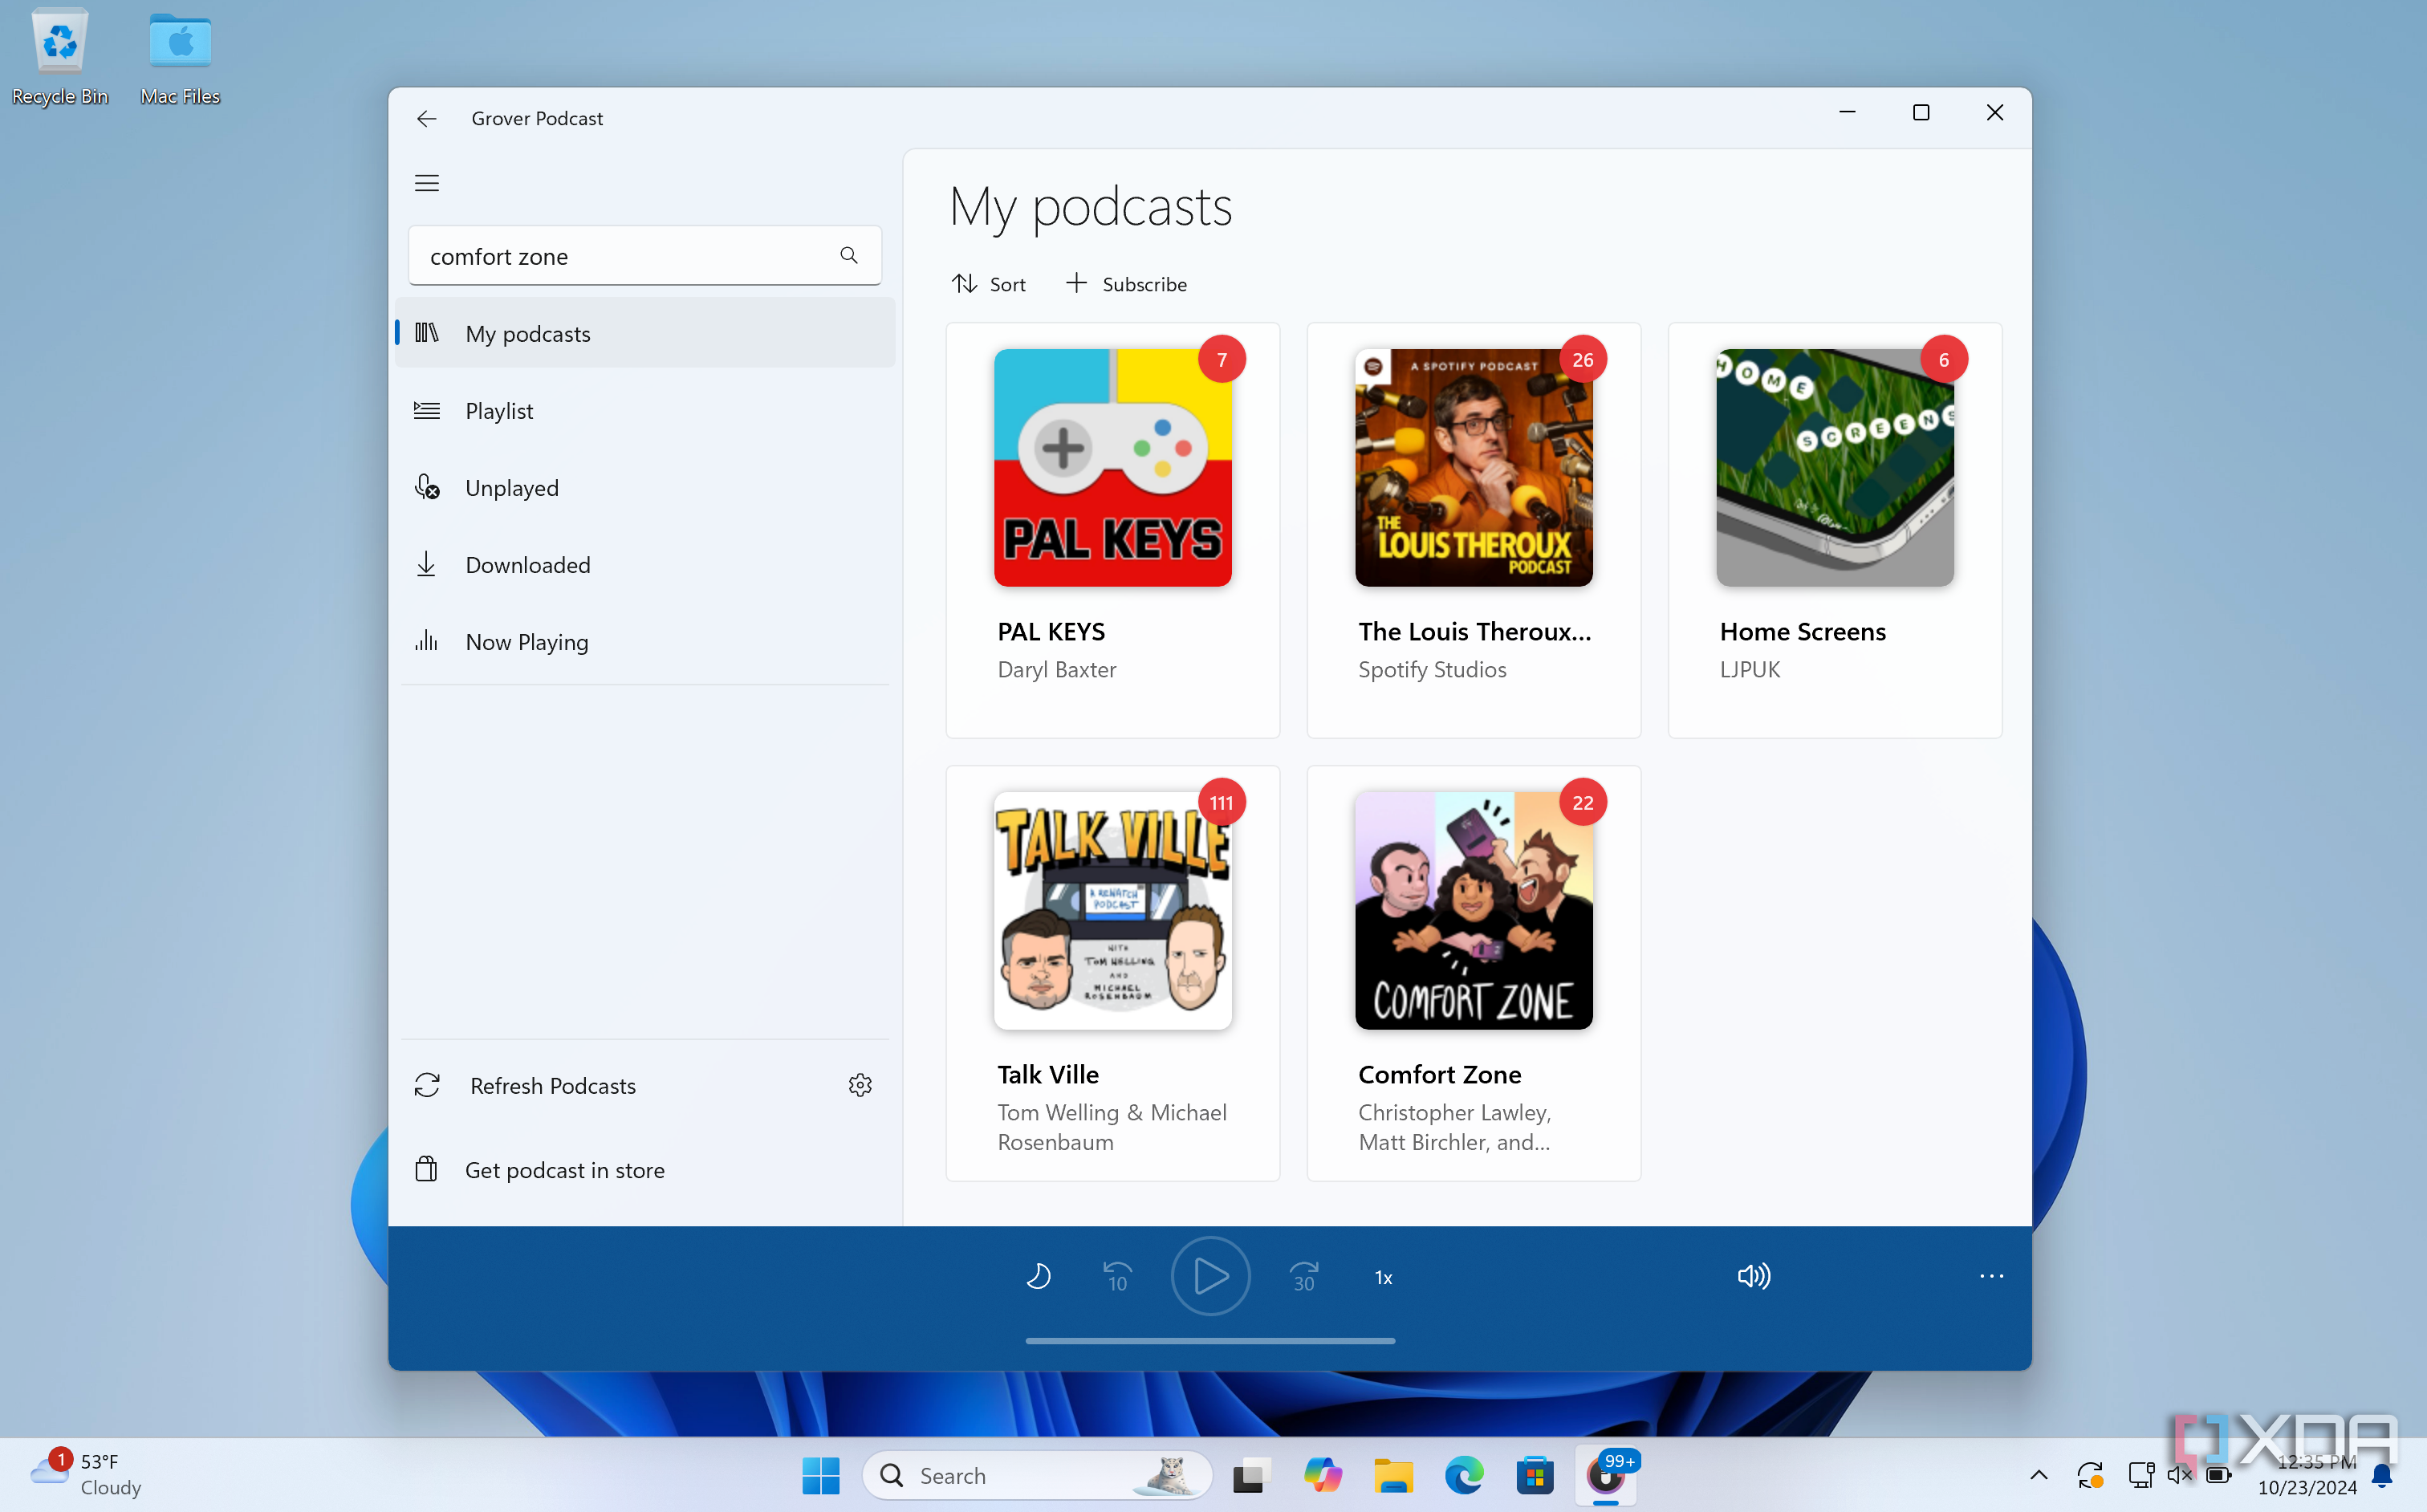The height and width of the screenshot is (1512, 2427).
Task: Skip forward 30 seconds
Action: coord(1304,1276)
